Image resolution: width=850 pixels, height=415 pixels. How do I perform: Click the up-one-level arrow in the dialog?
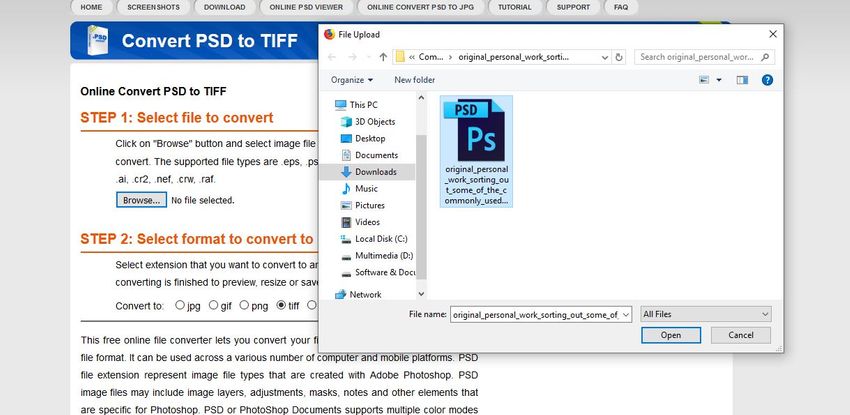pos(383,57)
